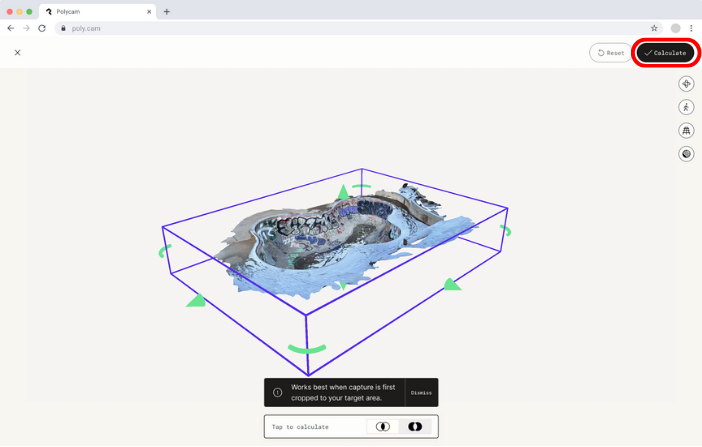
Task: Go forward in browser history
Action: (x=26, y=28)
